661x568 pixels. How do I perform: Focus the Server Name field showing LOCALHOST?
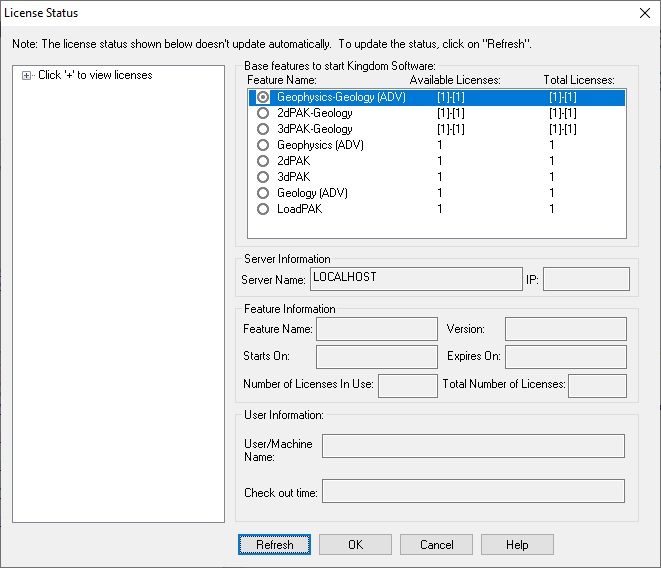tap(416, 279)
